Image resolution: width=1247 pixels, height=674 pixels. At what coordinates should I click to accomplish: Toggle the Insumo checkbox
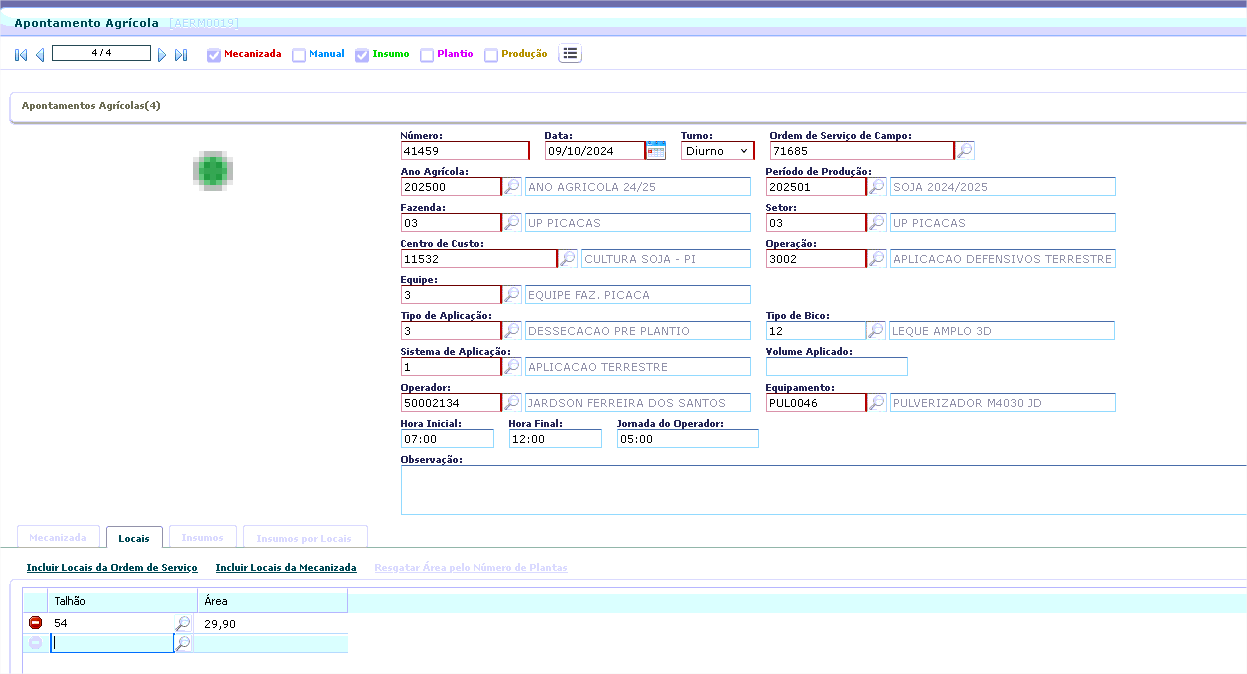[x=362, y=55]
